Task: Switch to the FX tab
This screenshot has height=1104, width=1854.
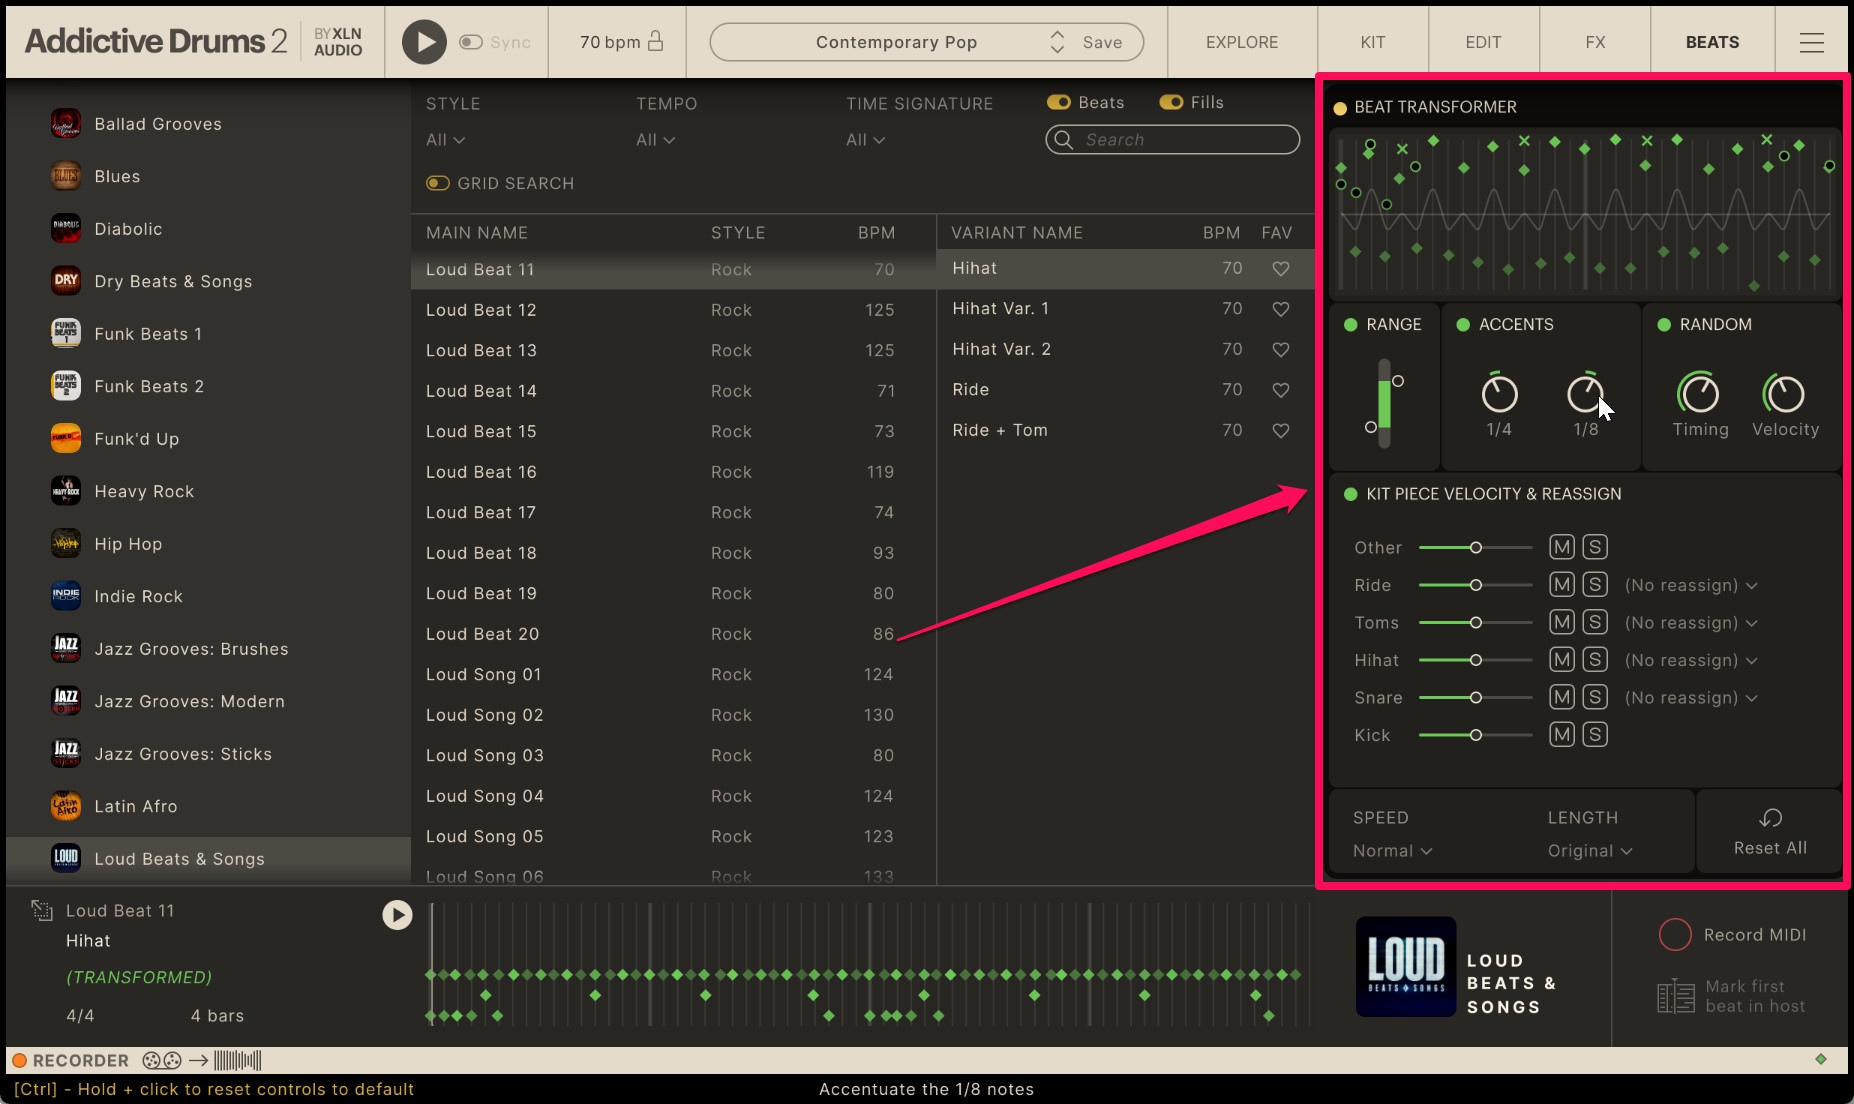Action: [1595, 42]
